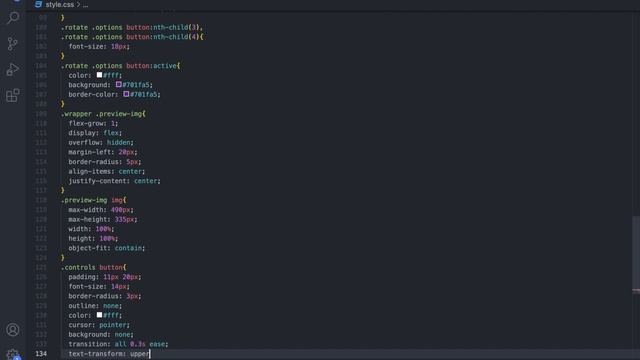Image resolution: width=640 pixels, height=360 pixels.
Task: Select style.css in the breadcrumb
Action: coord(60,5)
